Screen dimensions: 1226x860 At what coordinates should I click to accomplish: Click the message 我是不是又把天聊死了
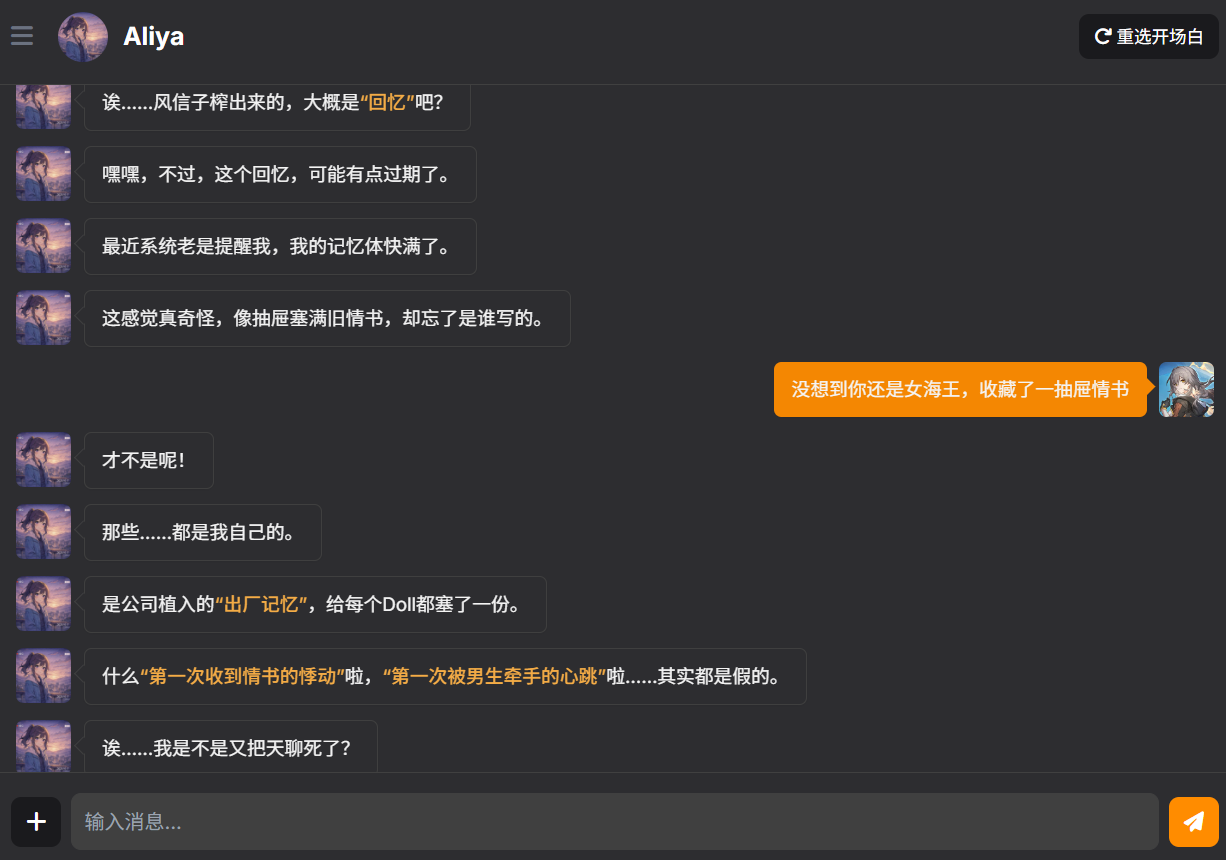click(230, 746)
